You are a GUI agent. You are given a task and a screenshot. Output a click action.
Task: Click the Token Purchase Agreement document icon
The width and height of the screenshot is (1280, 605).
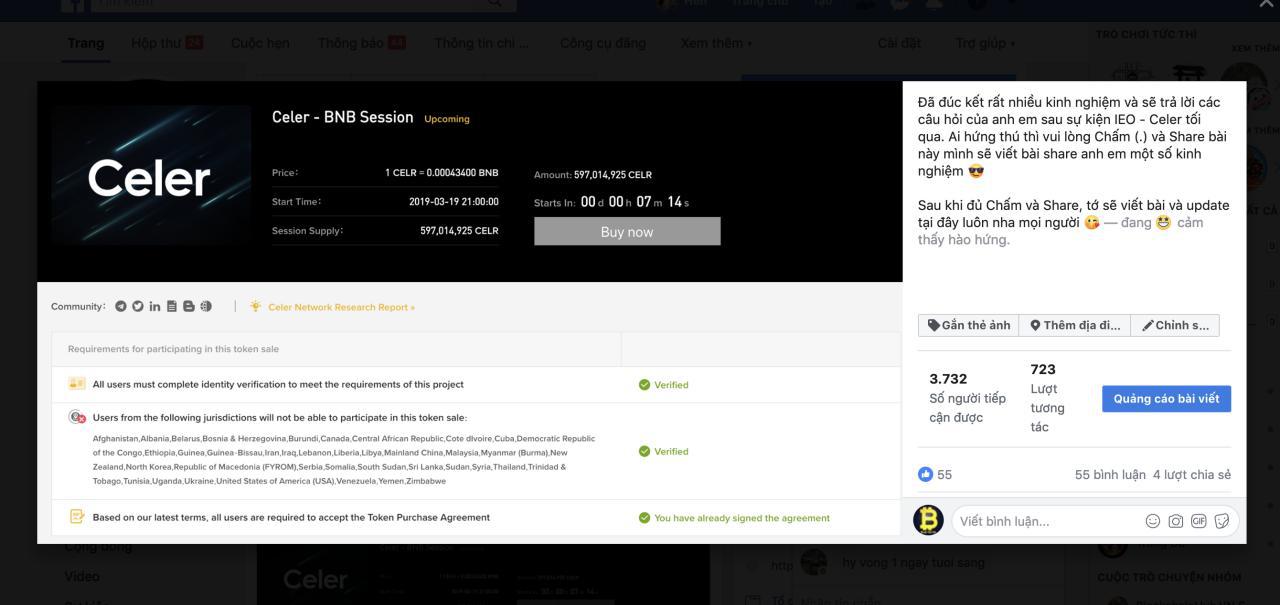coord(77,517)
